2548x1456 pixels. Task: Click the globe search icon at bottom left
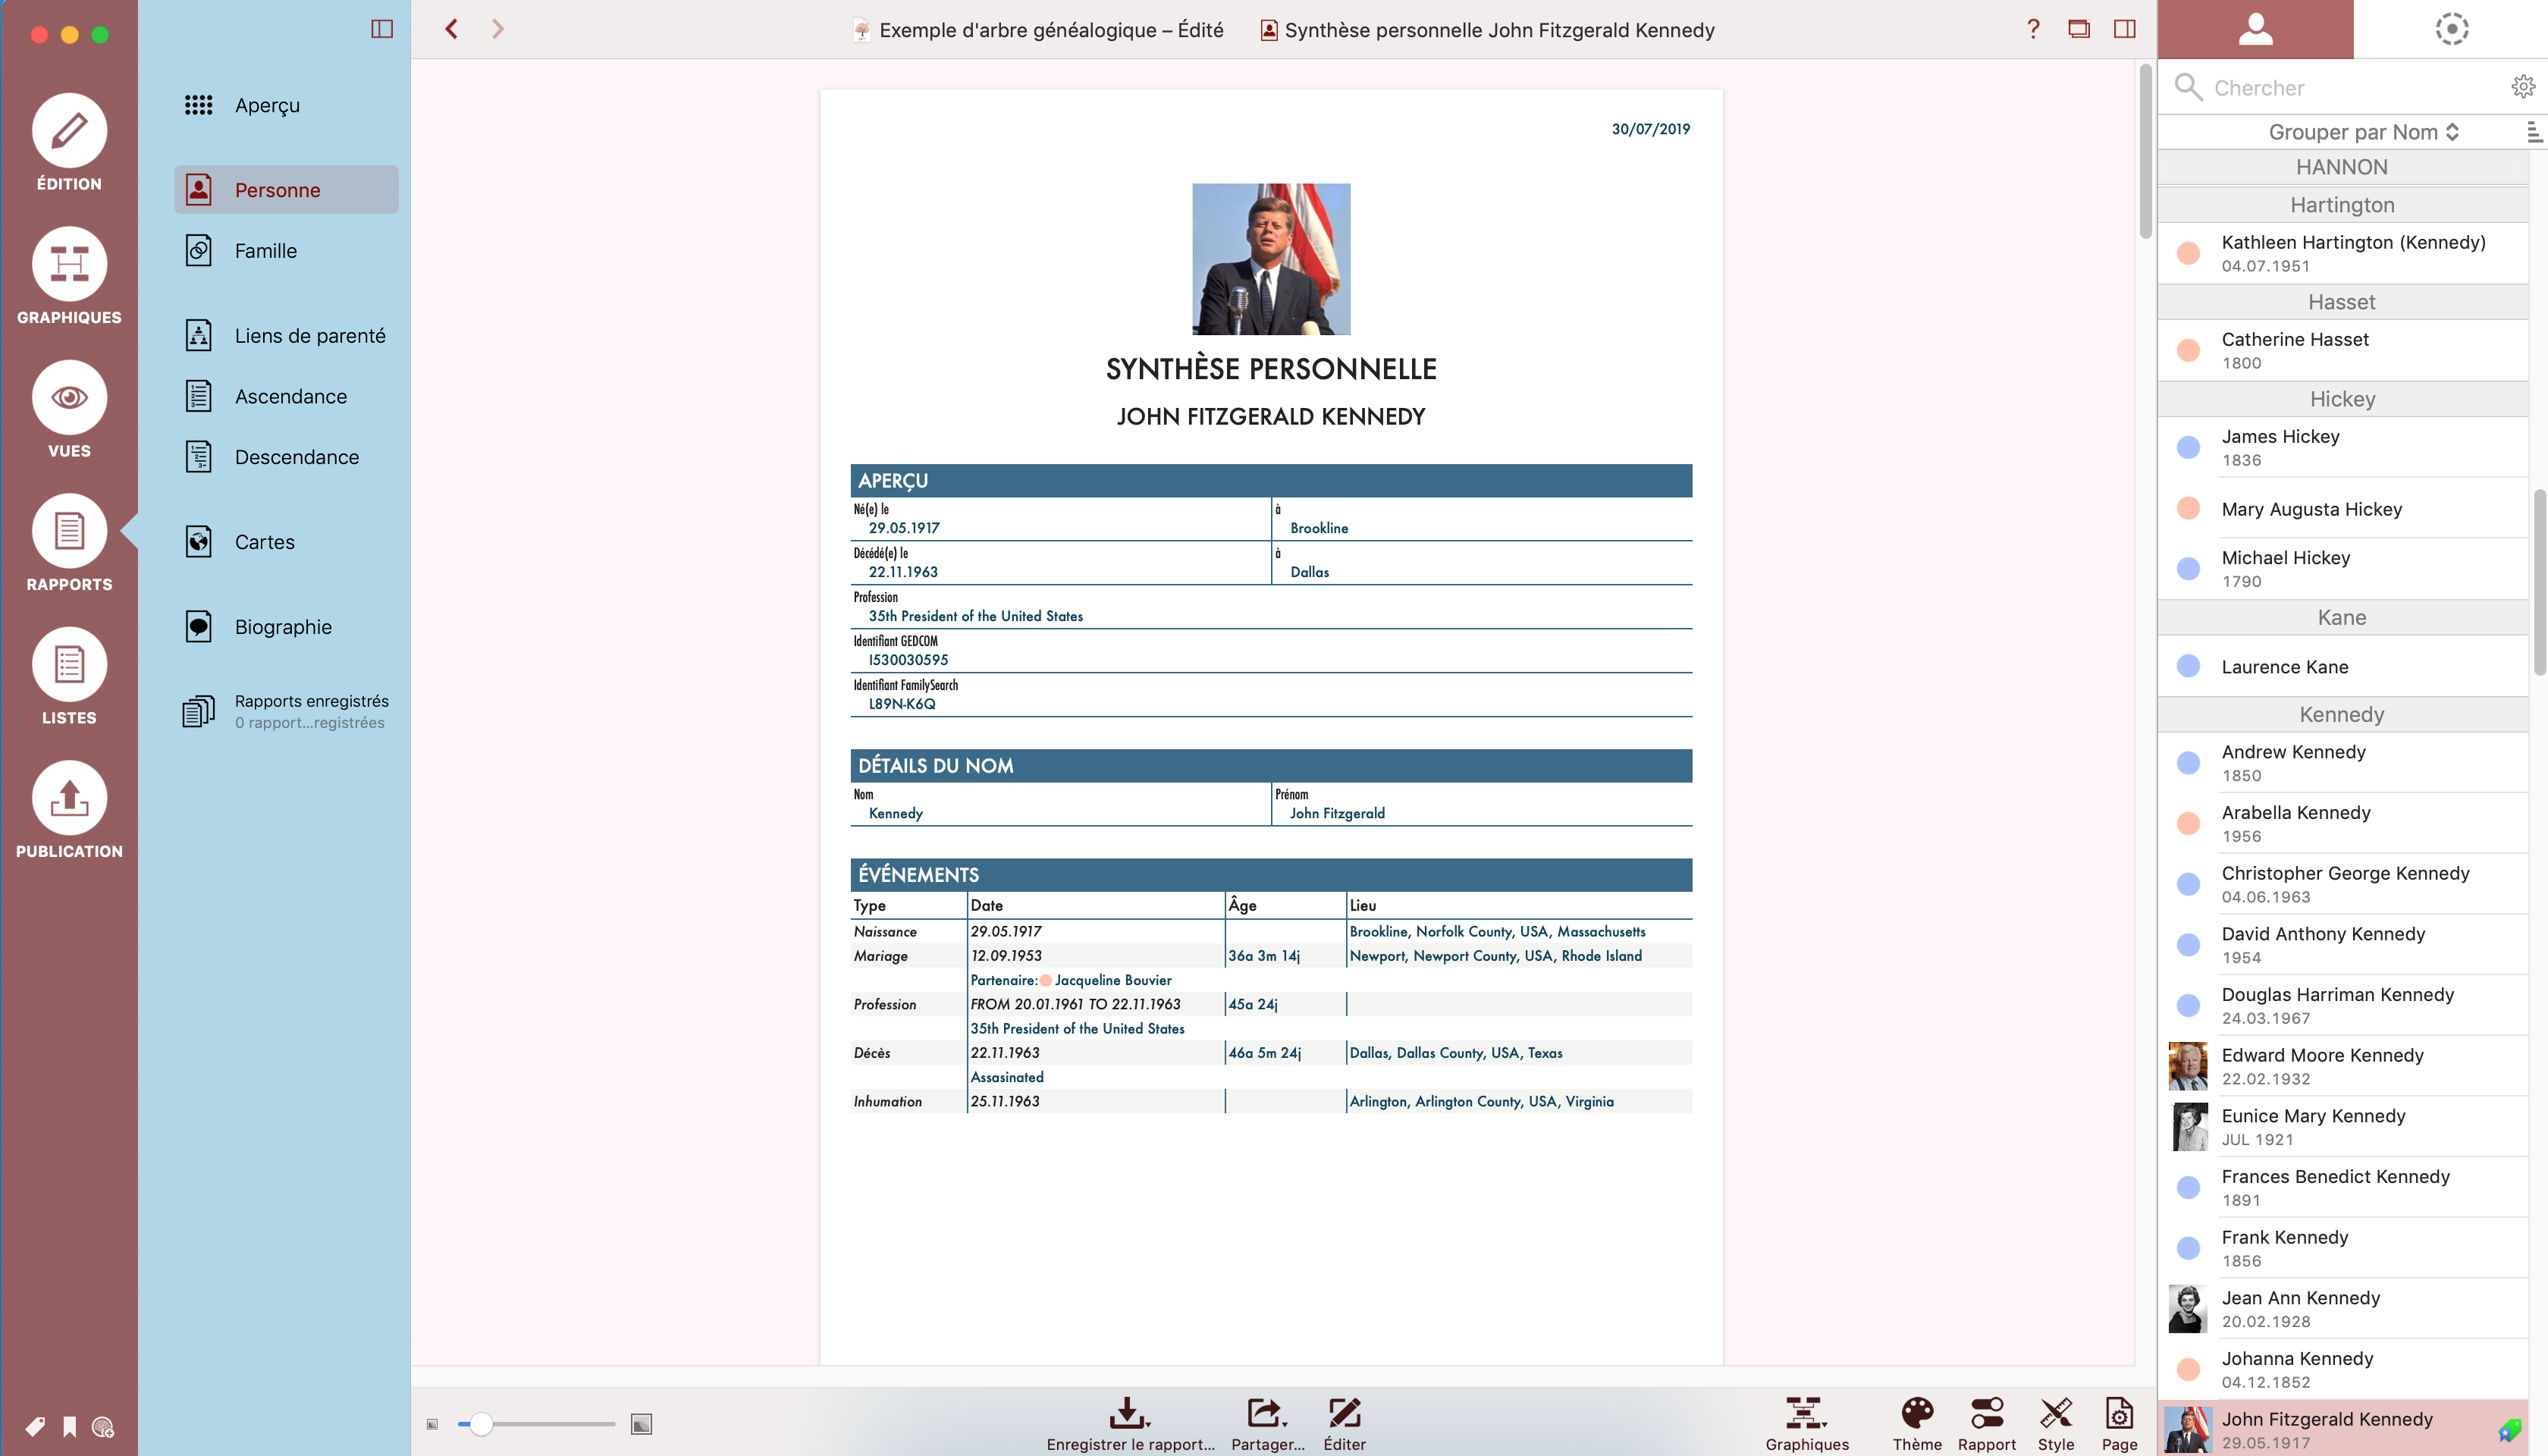pyautogui.click(x=103, y=1427)
